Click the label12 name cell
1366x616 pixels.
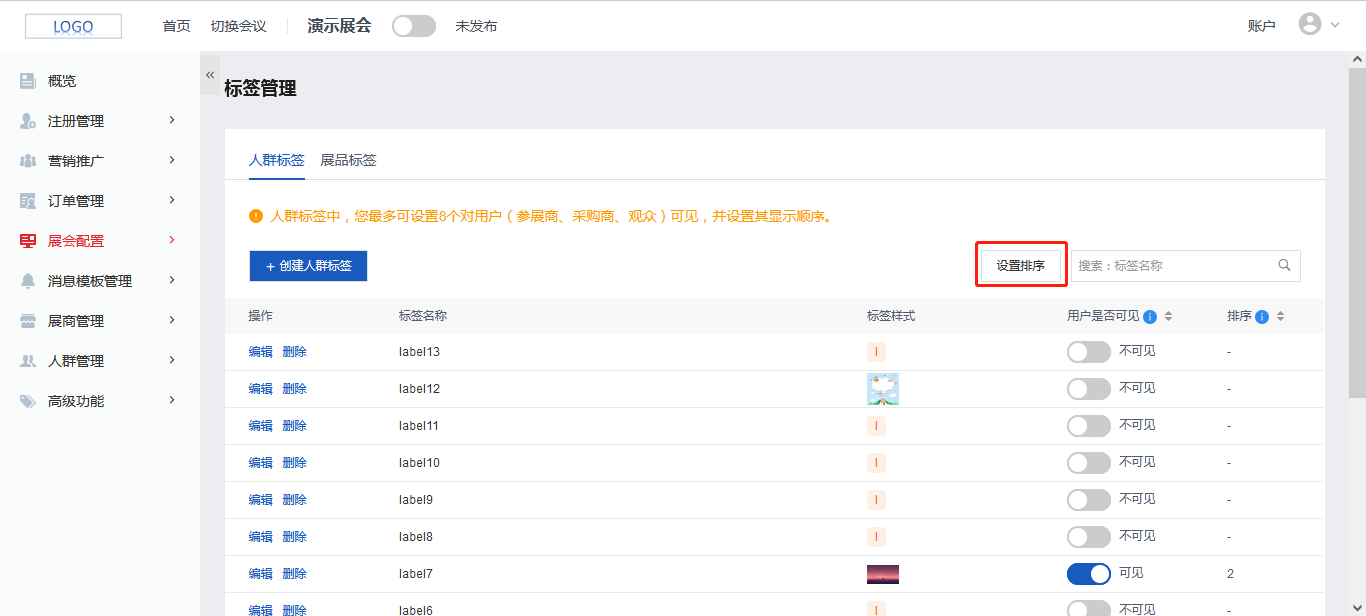pyautogui.click(x=419, y=389)
